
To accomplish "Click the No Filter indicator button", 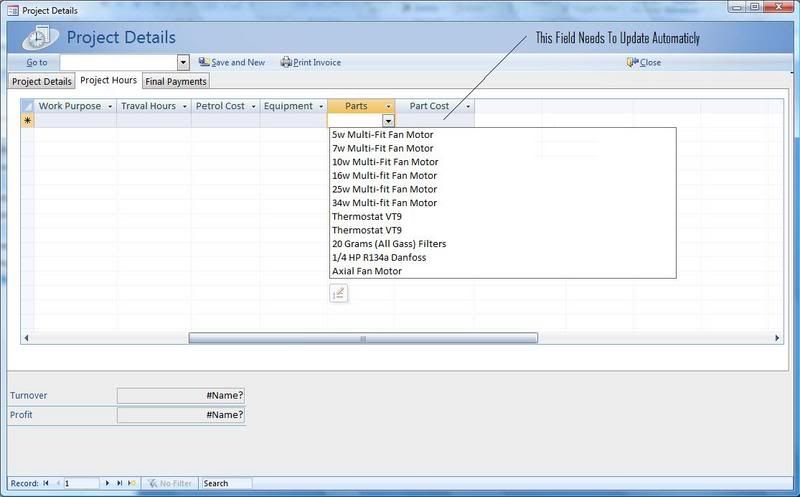I will tap(169, 483).
